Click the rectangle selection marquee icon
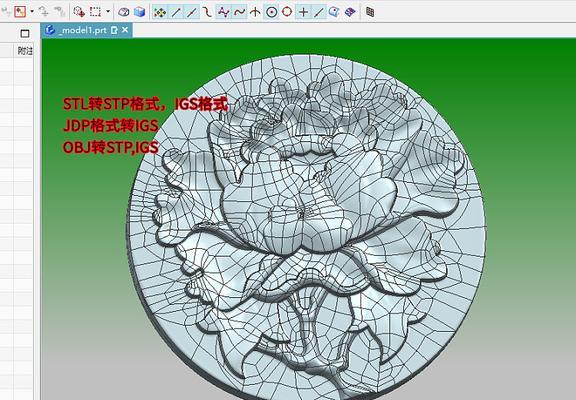 coord(96,12)
